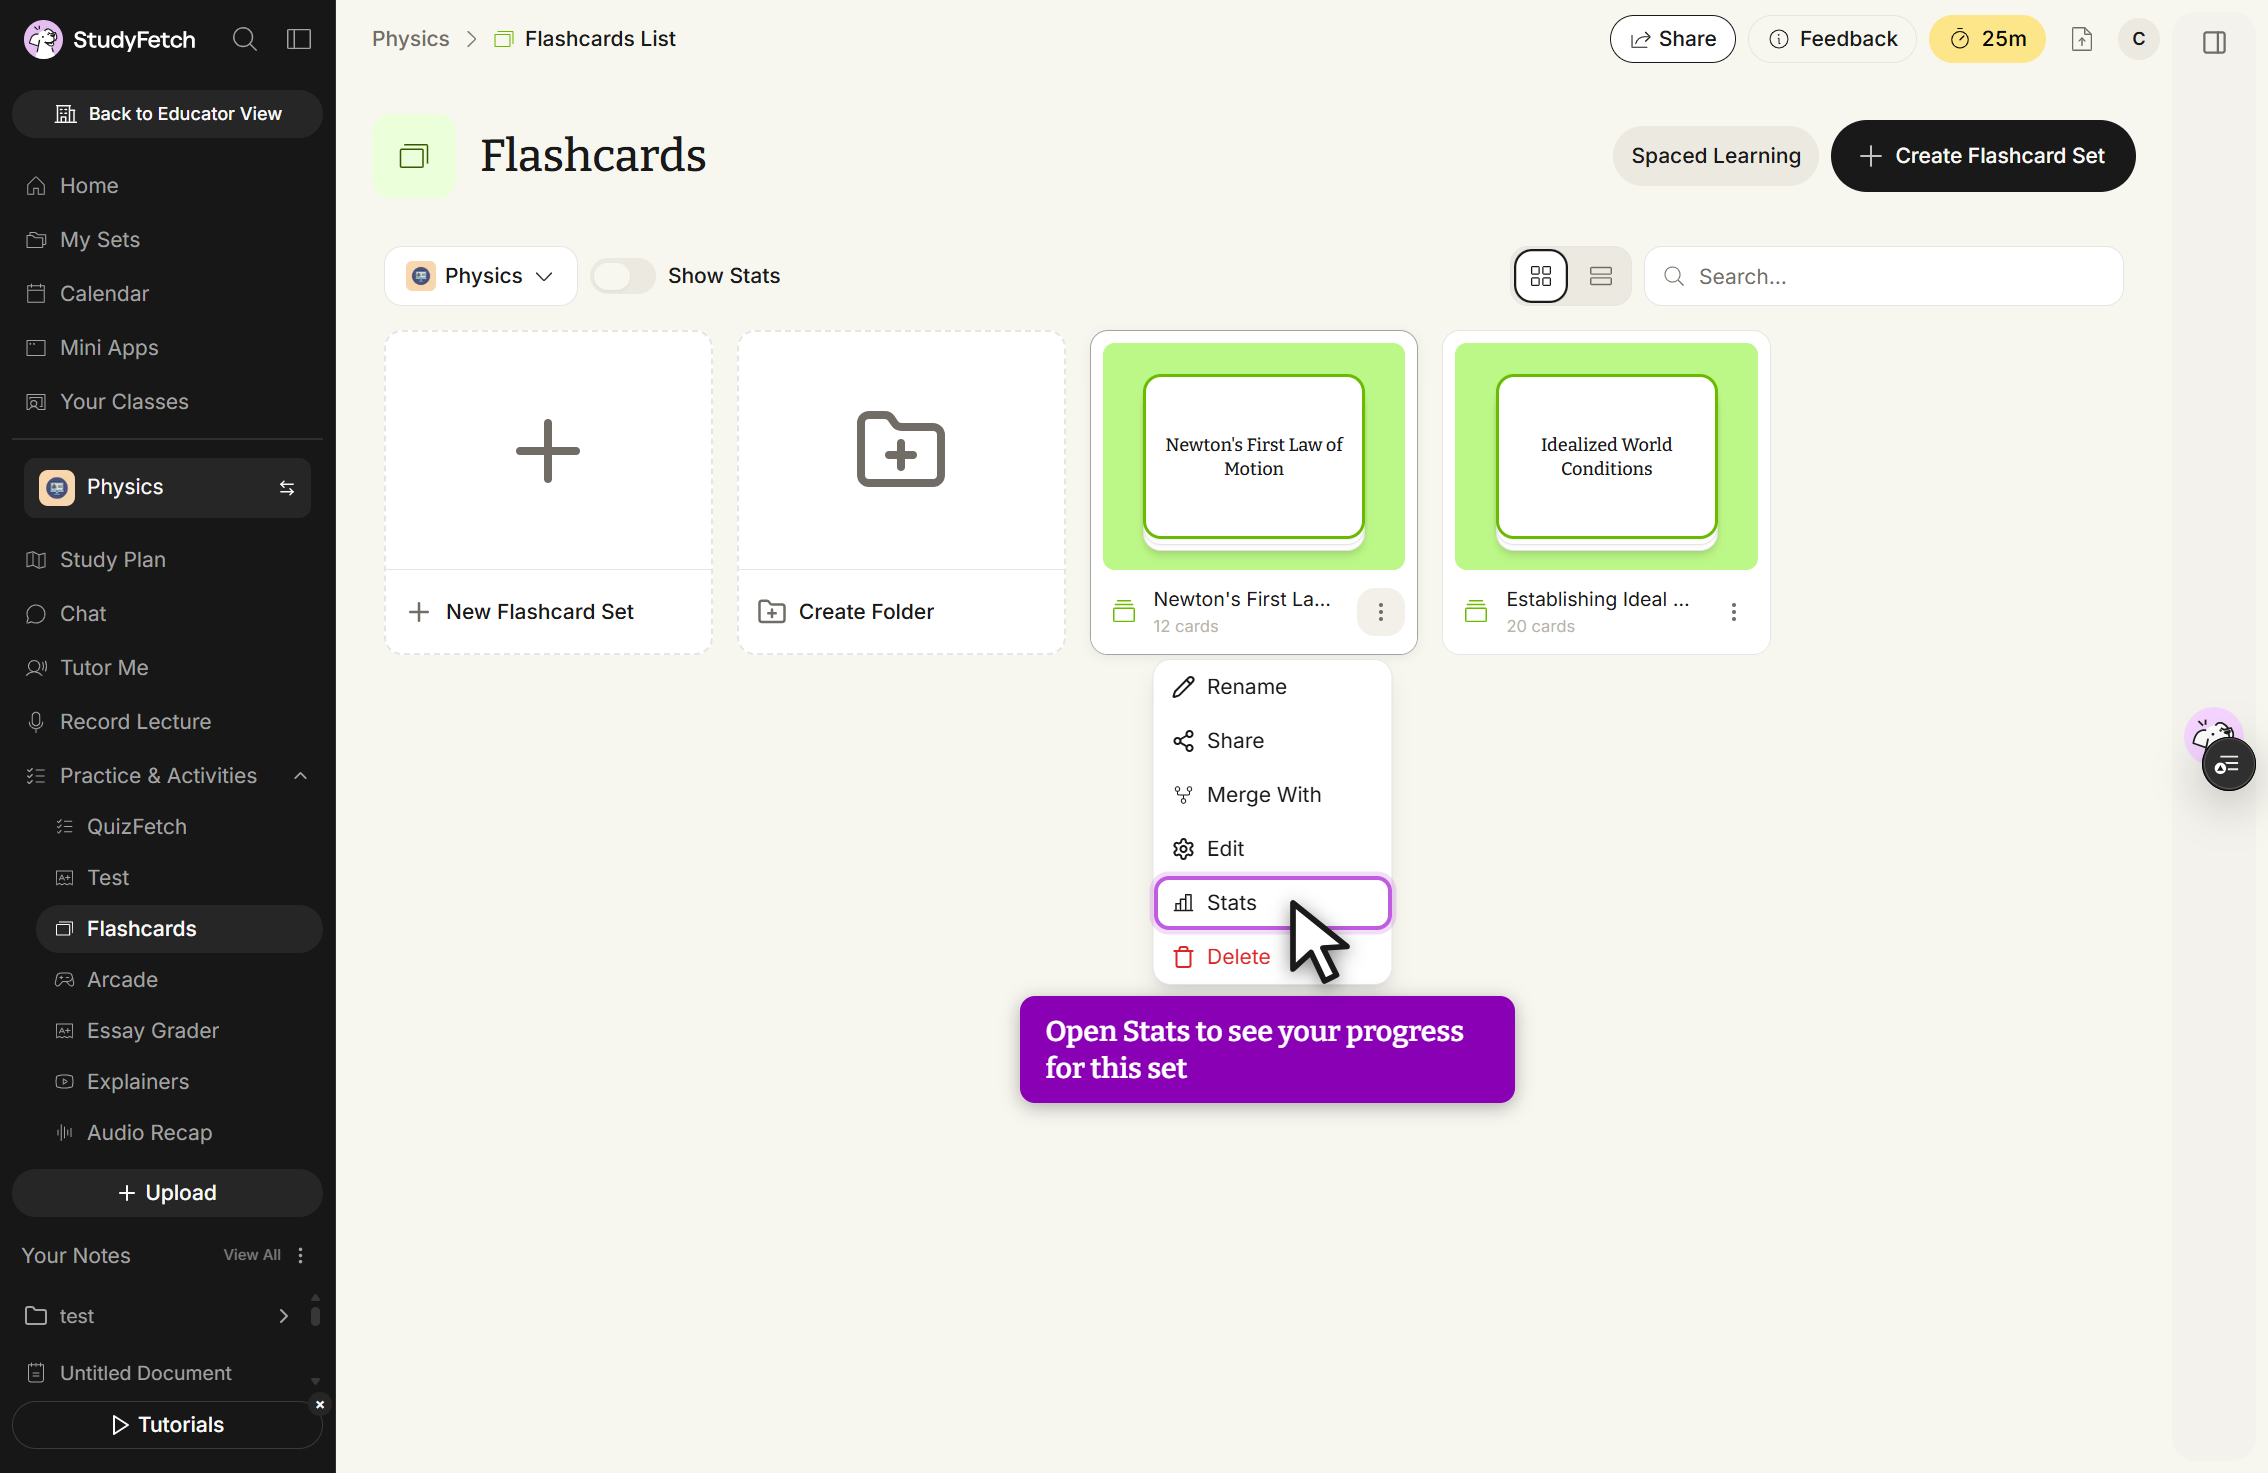Click Back to Educator View
Viewport: 2268px width, 1473px height.
click(x=167, y=114)
